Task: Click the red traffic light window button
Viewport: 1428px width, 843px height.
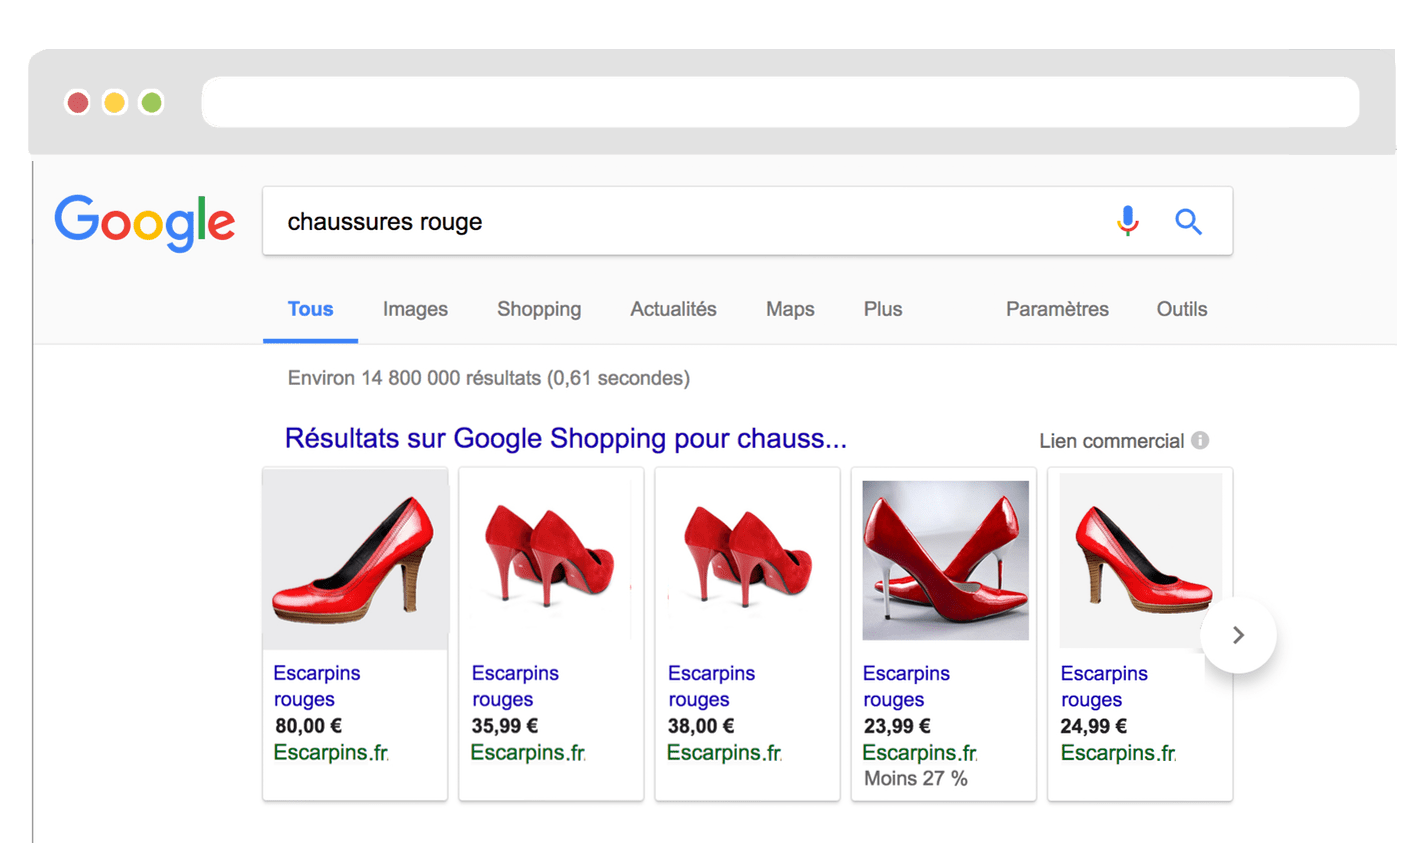Action: 77,101
